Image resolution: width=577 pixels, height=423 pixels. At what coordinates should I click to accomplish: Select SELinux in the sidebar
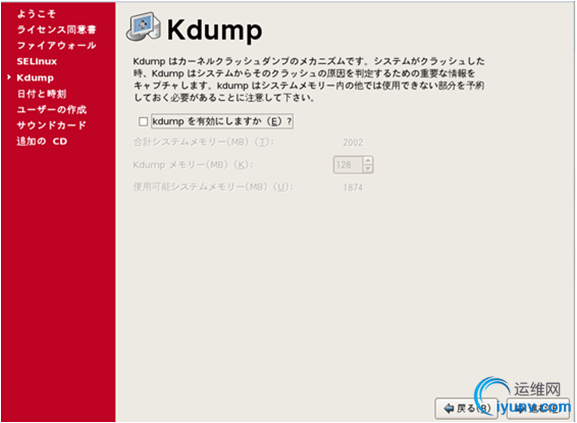click(x=37, y=61)
